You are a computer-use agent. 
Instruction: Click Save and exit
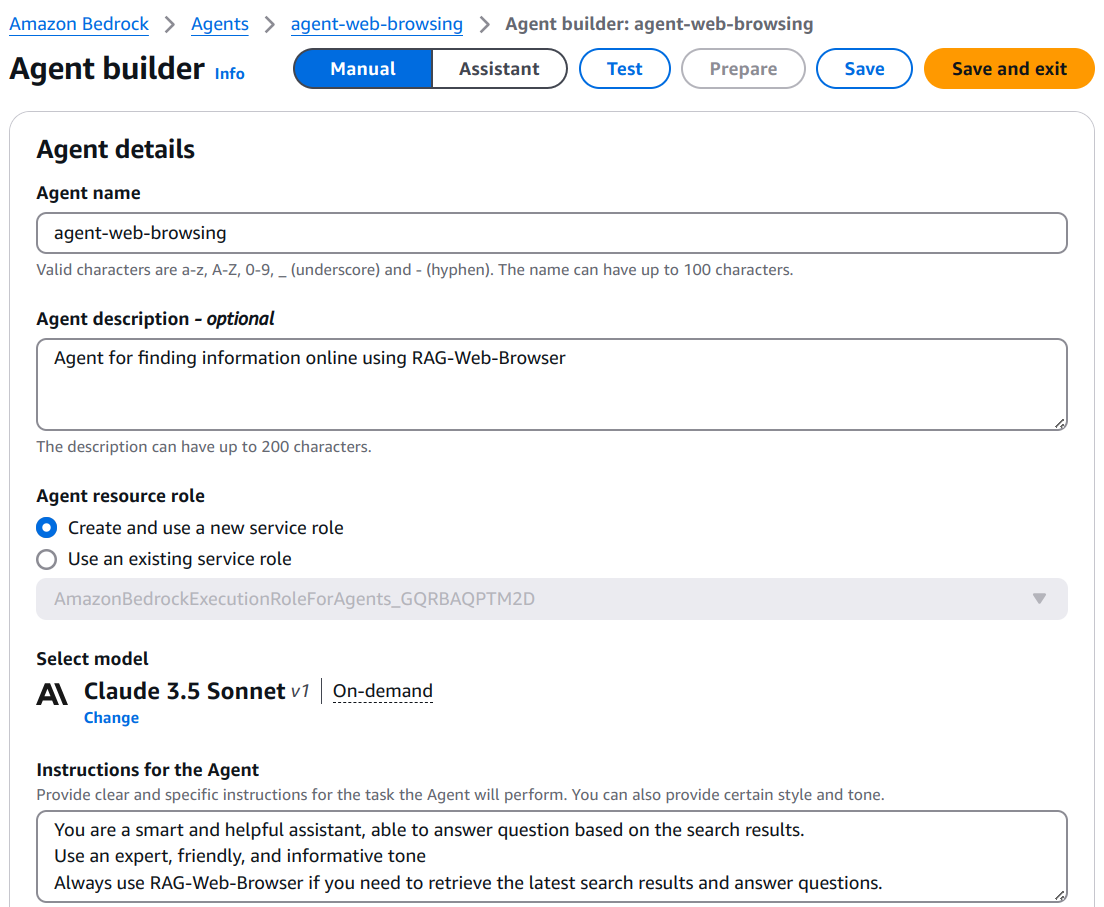[x=1008, y=68]
